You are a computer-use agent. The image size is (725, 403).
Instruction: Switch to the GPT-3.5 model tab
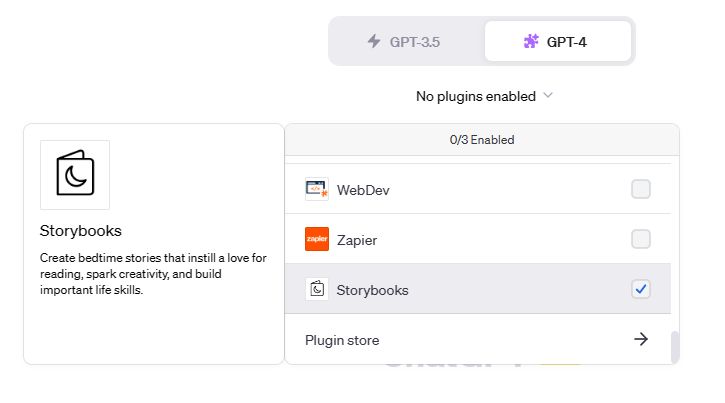(x=407, y=42)
